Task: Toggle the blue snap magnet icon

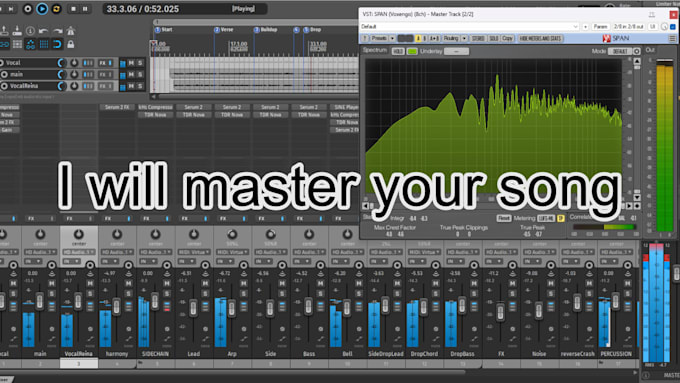Action: coord(57,44)
